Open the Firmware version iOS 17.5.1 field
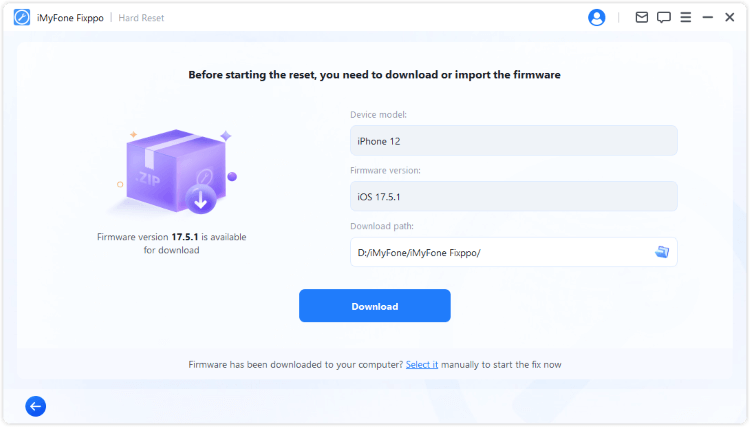This screenshot has width=750, height=427. click(513, 196)
